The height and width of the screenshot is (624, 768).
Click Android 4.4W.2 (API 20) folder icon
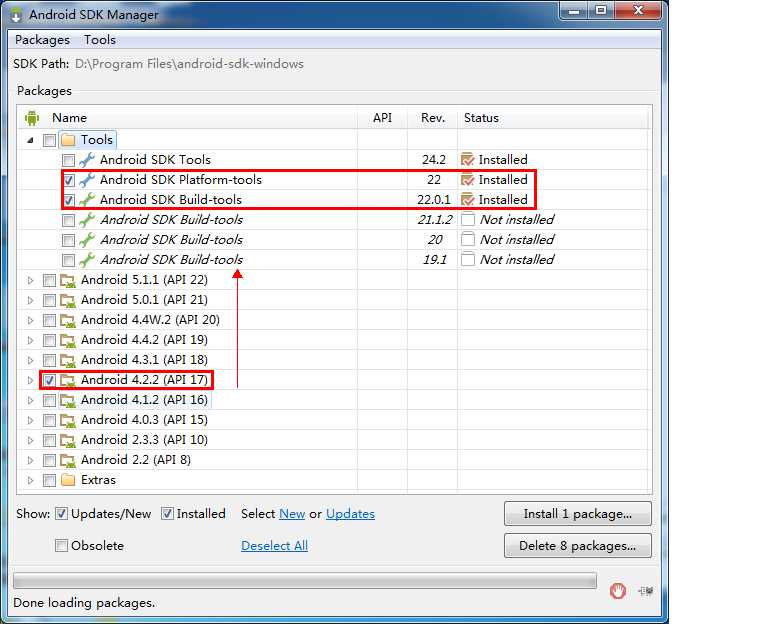pyautogui.click(x=68, y=321)
